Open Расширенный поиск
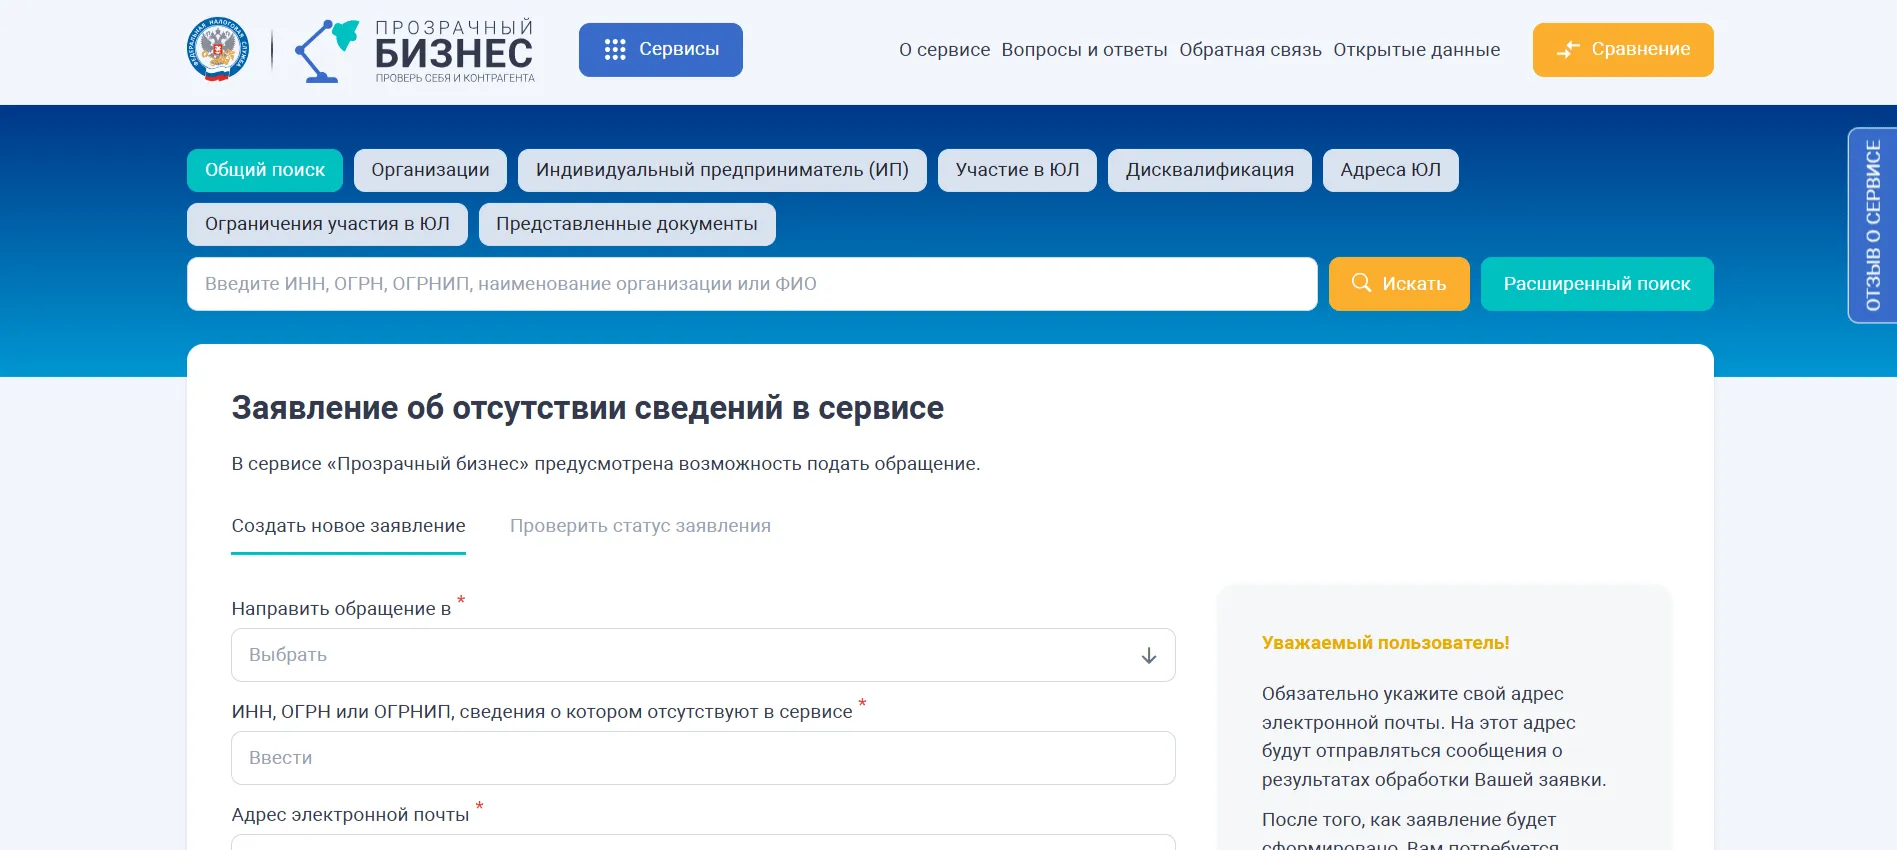 point(1596,284)
